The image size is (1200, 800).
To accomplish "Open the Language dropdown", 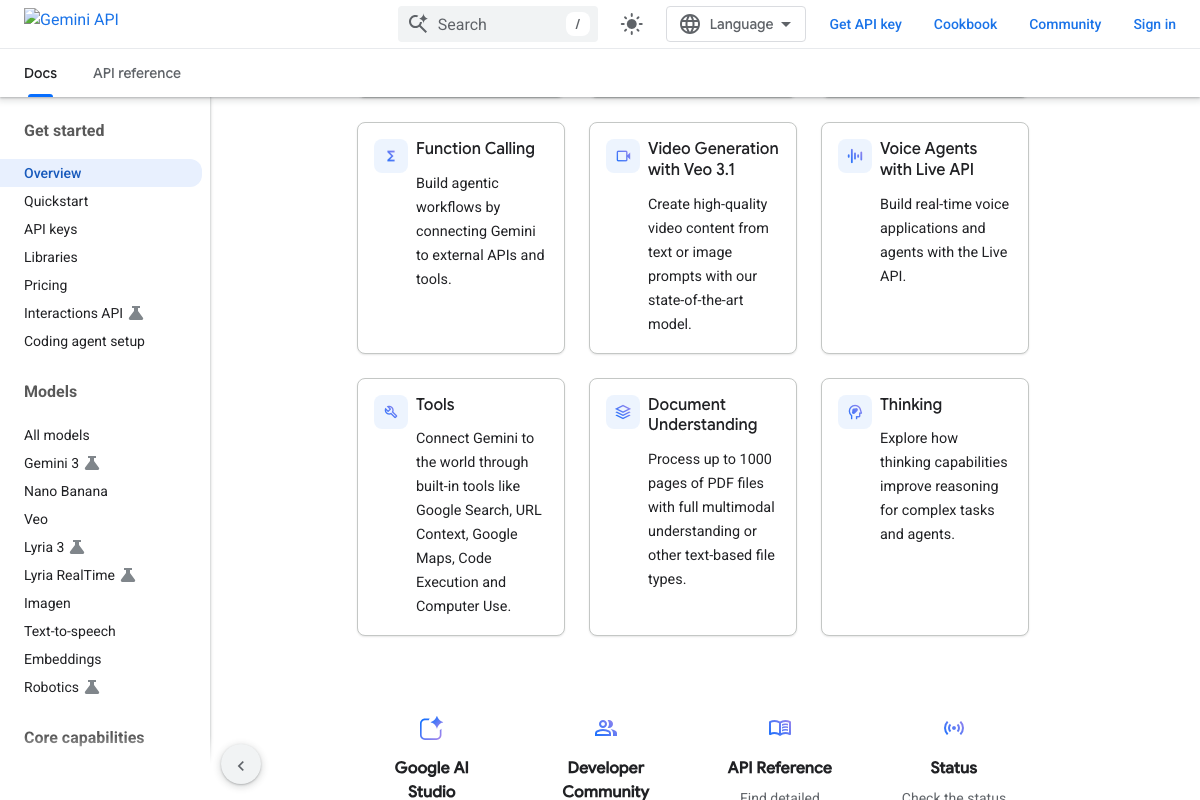I will 736,24.
